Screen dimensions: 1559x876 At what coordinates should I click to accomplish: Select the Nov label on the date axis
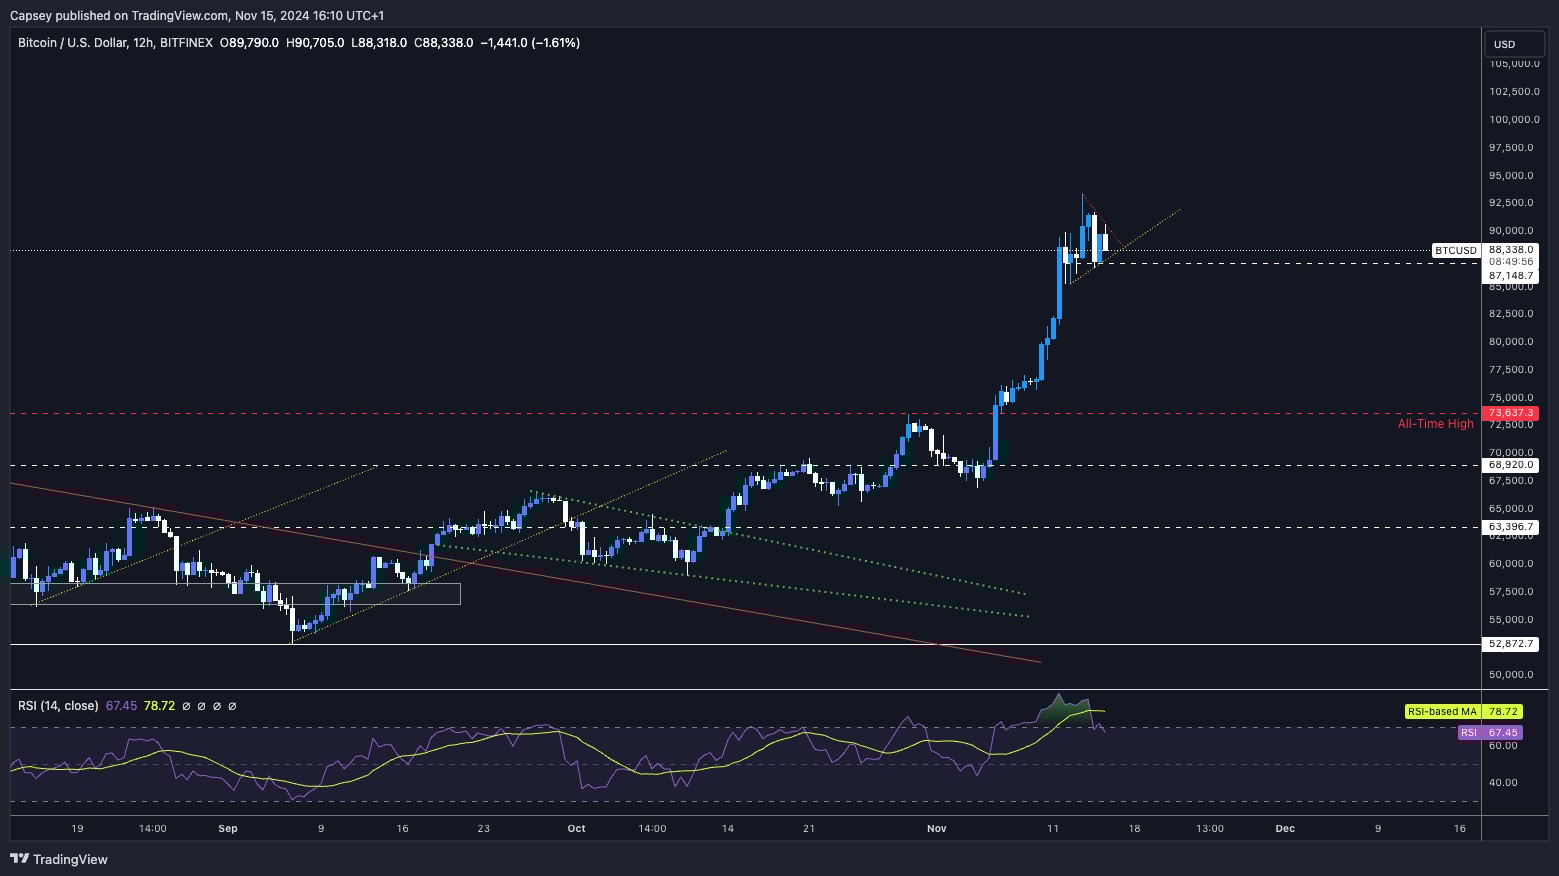coord(936,828)
